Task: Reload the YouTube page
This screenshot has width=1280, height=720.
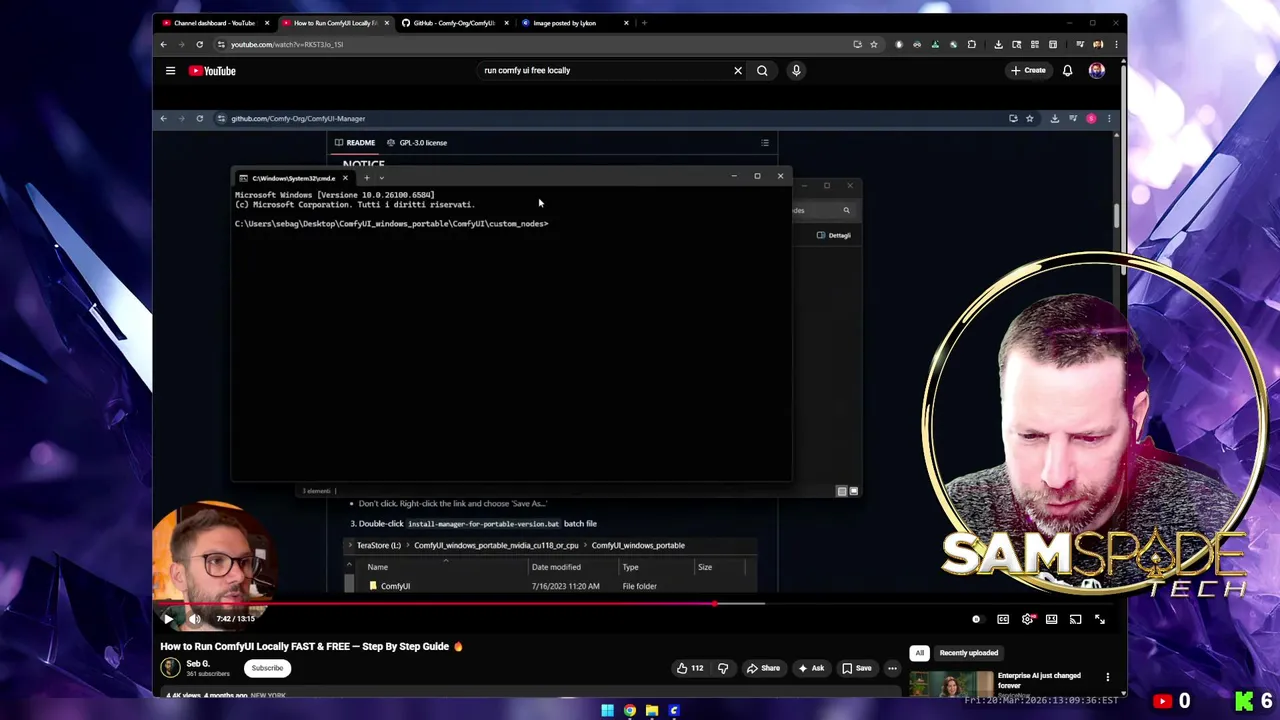Action: pos(200,44)
